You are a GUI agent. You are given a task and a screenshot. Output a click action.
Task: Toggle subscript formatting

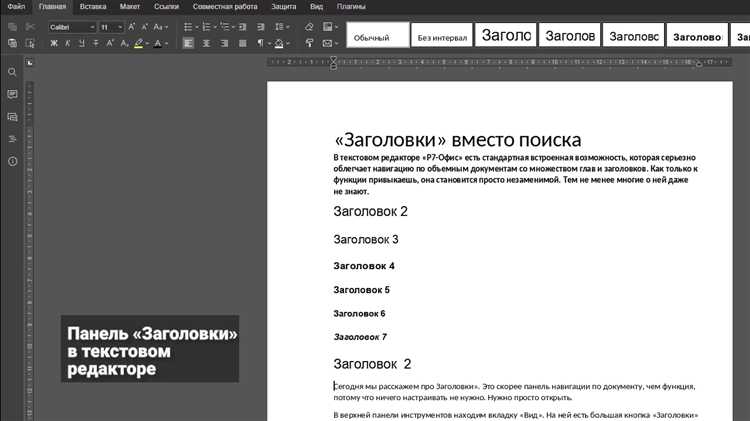point(124,44)
